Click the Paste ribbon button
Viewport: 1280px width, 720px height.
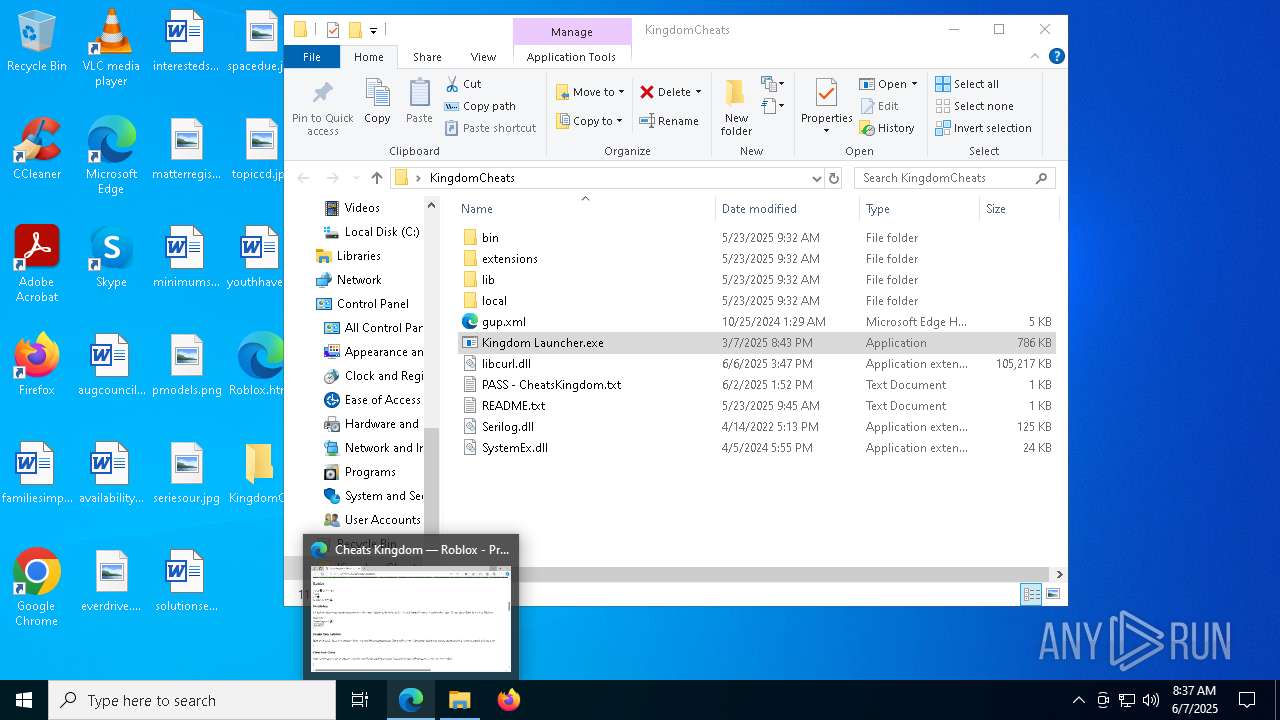419,103
